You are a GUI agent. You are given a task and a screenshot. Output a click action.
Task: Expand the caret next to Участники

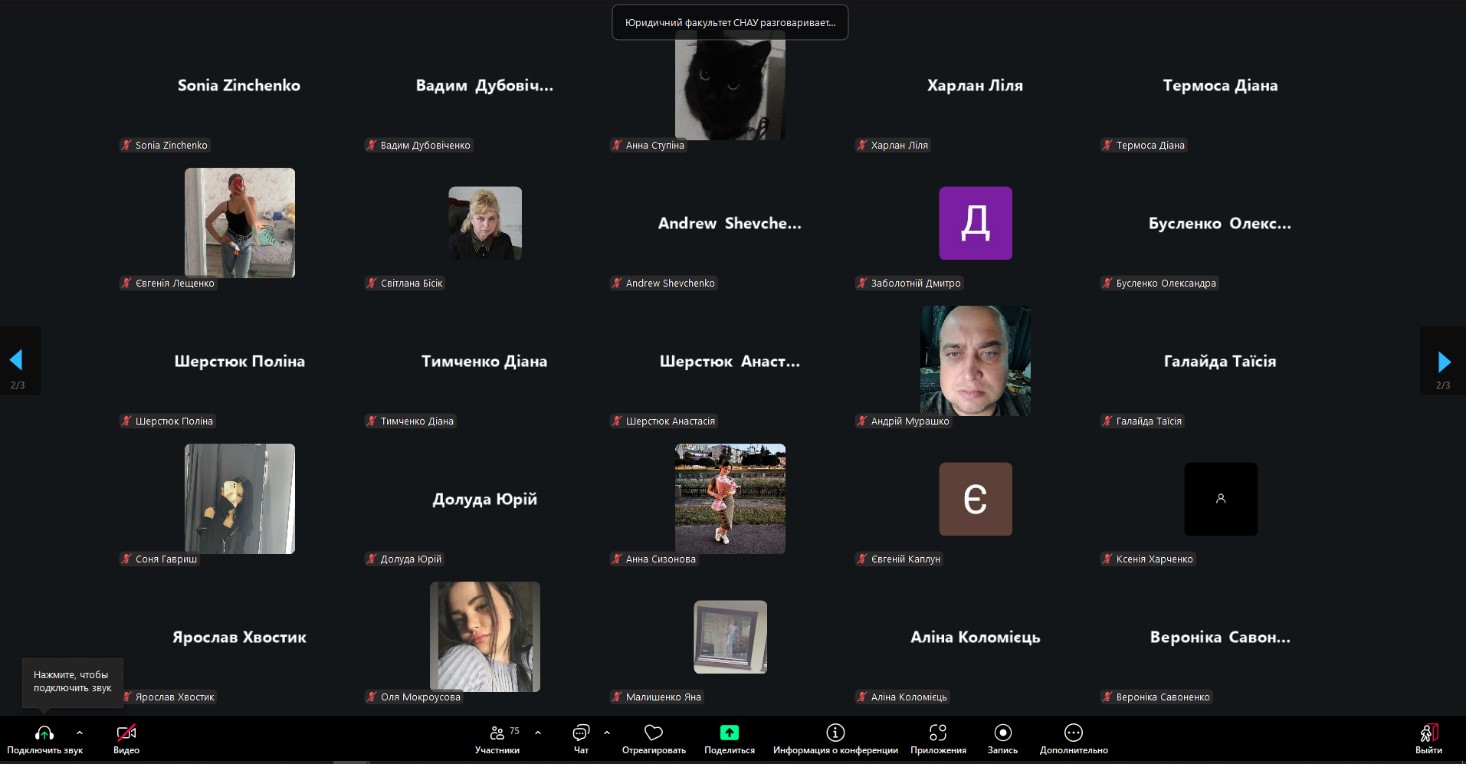[538, 732]
